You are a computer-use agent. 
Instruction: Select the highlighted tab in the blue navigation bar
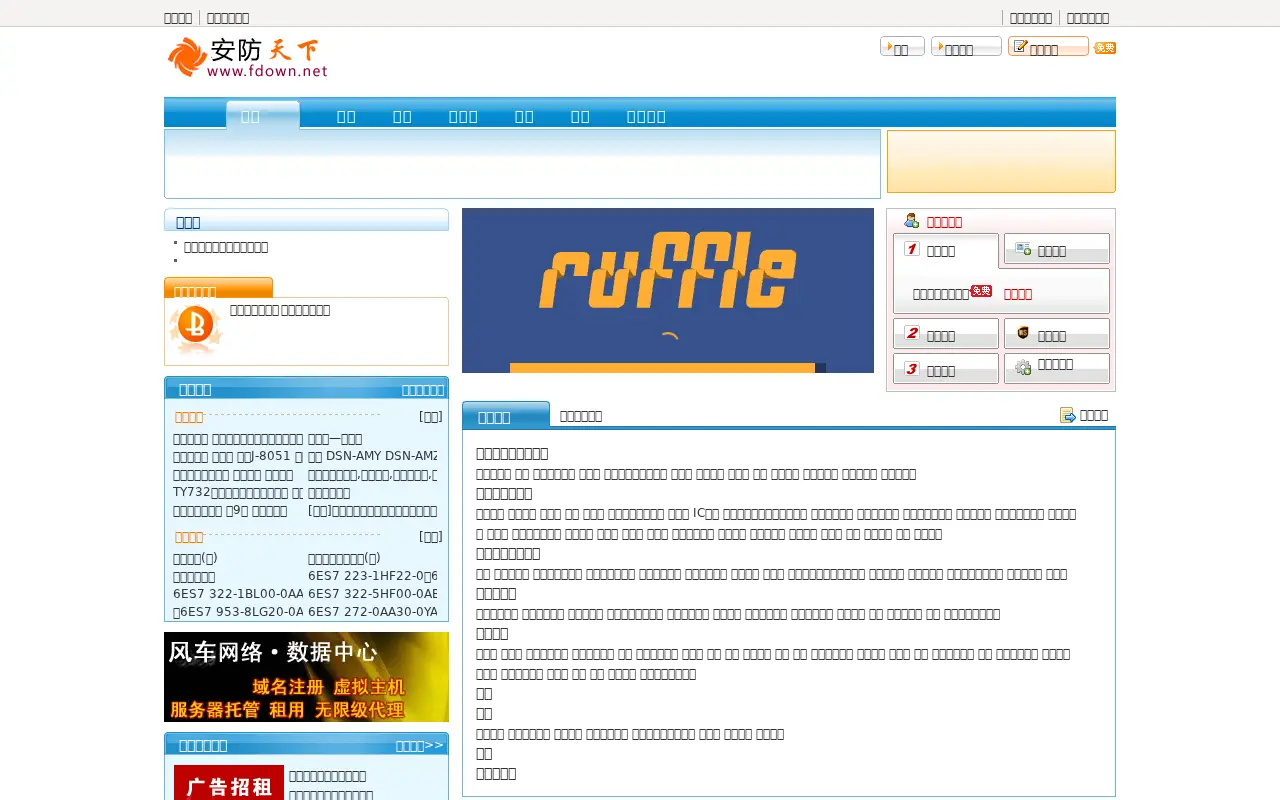(x=262, y=115)
